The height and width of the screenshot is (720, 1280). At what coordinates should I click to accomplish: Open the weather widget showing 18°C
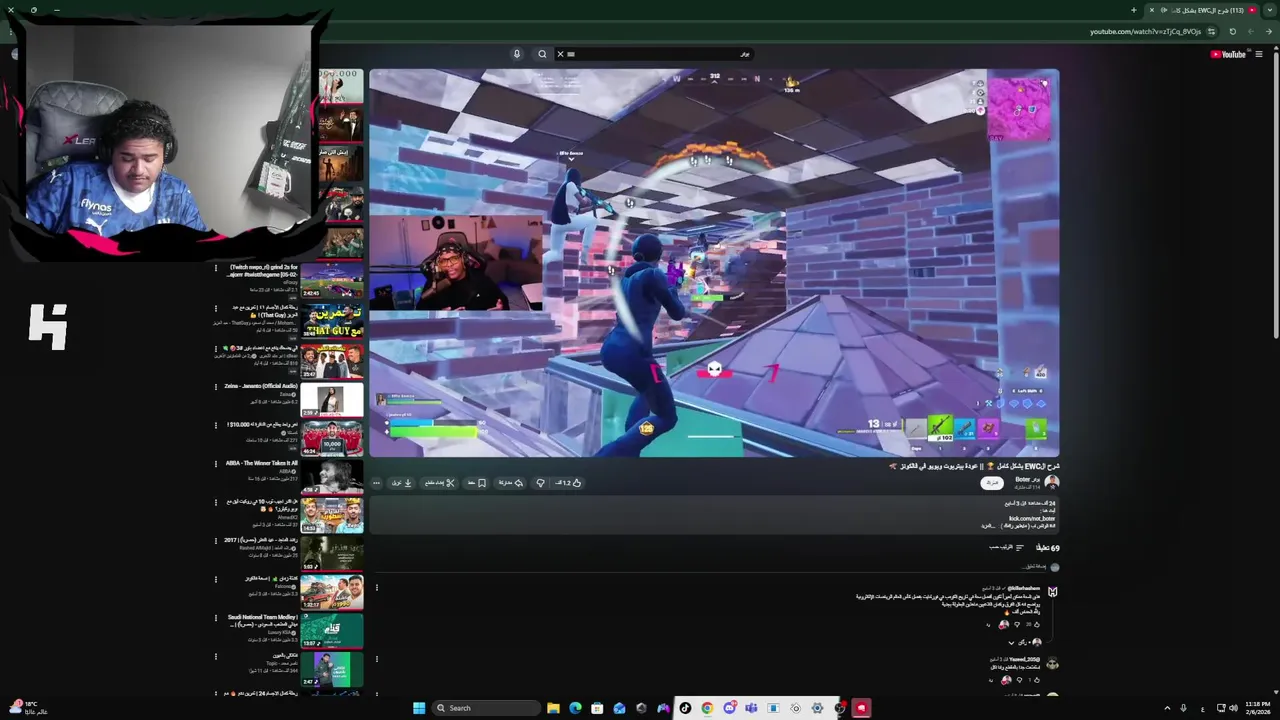click(x=28, y=708)
